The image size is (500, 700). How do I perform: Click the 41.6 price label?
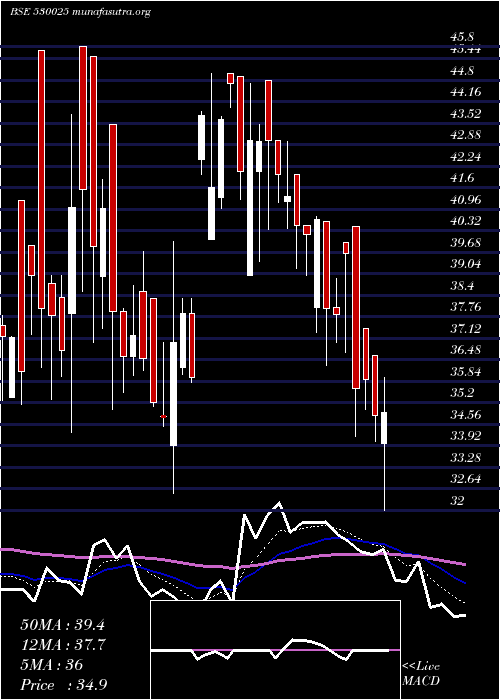point(462,178)
